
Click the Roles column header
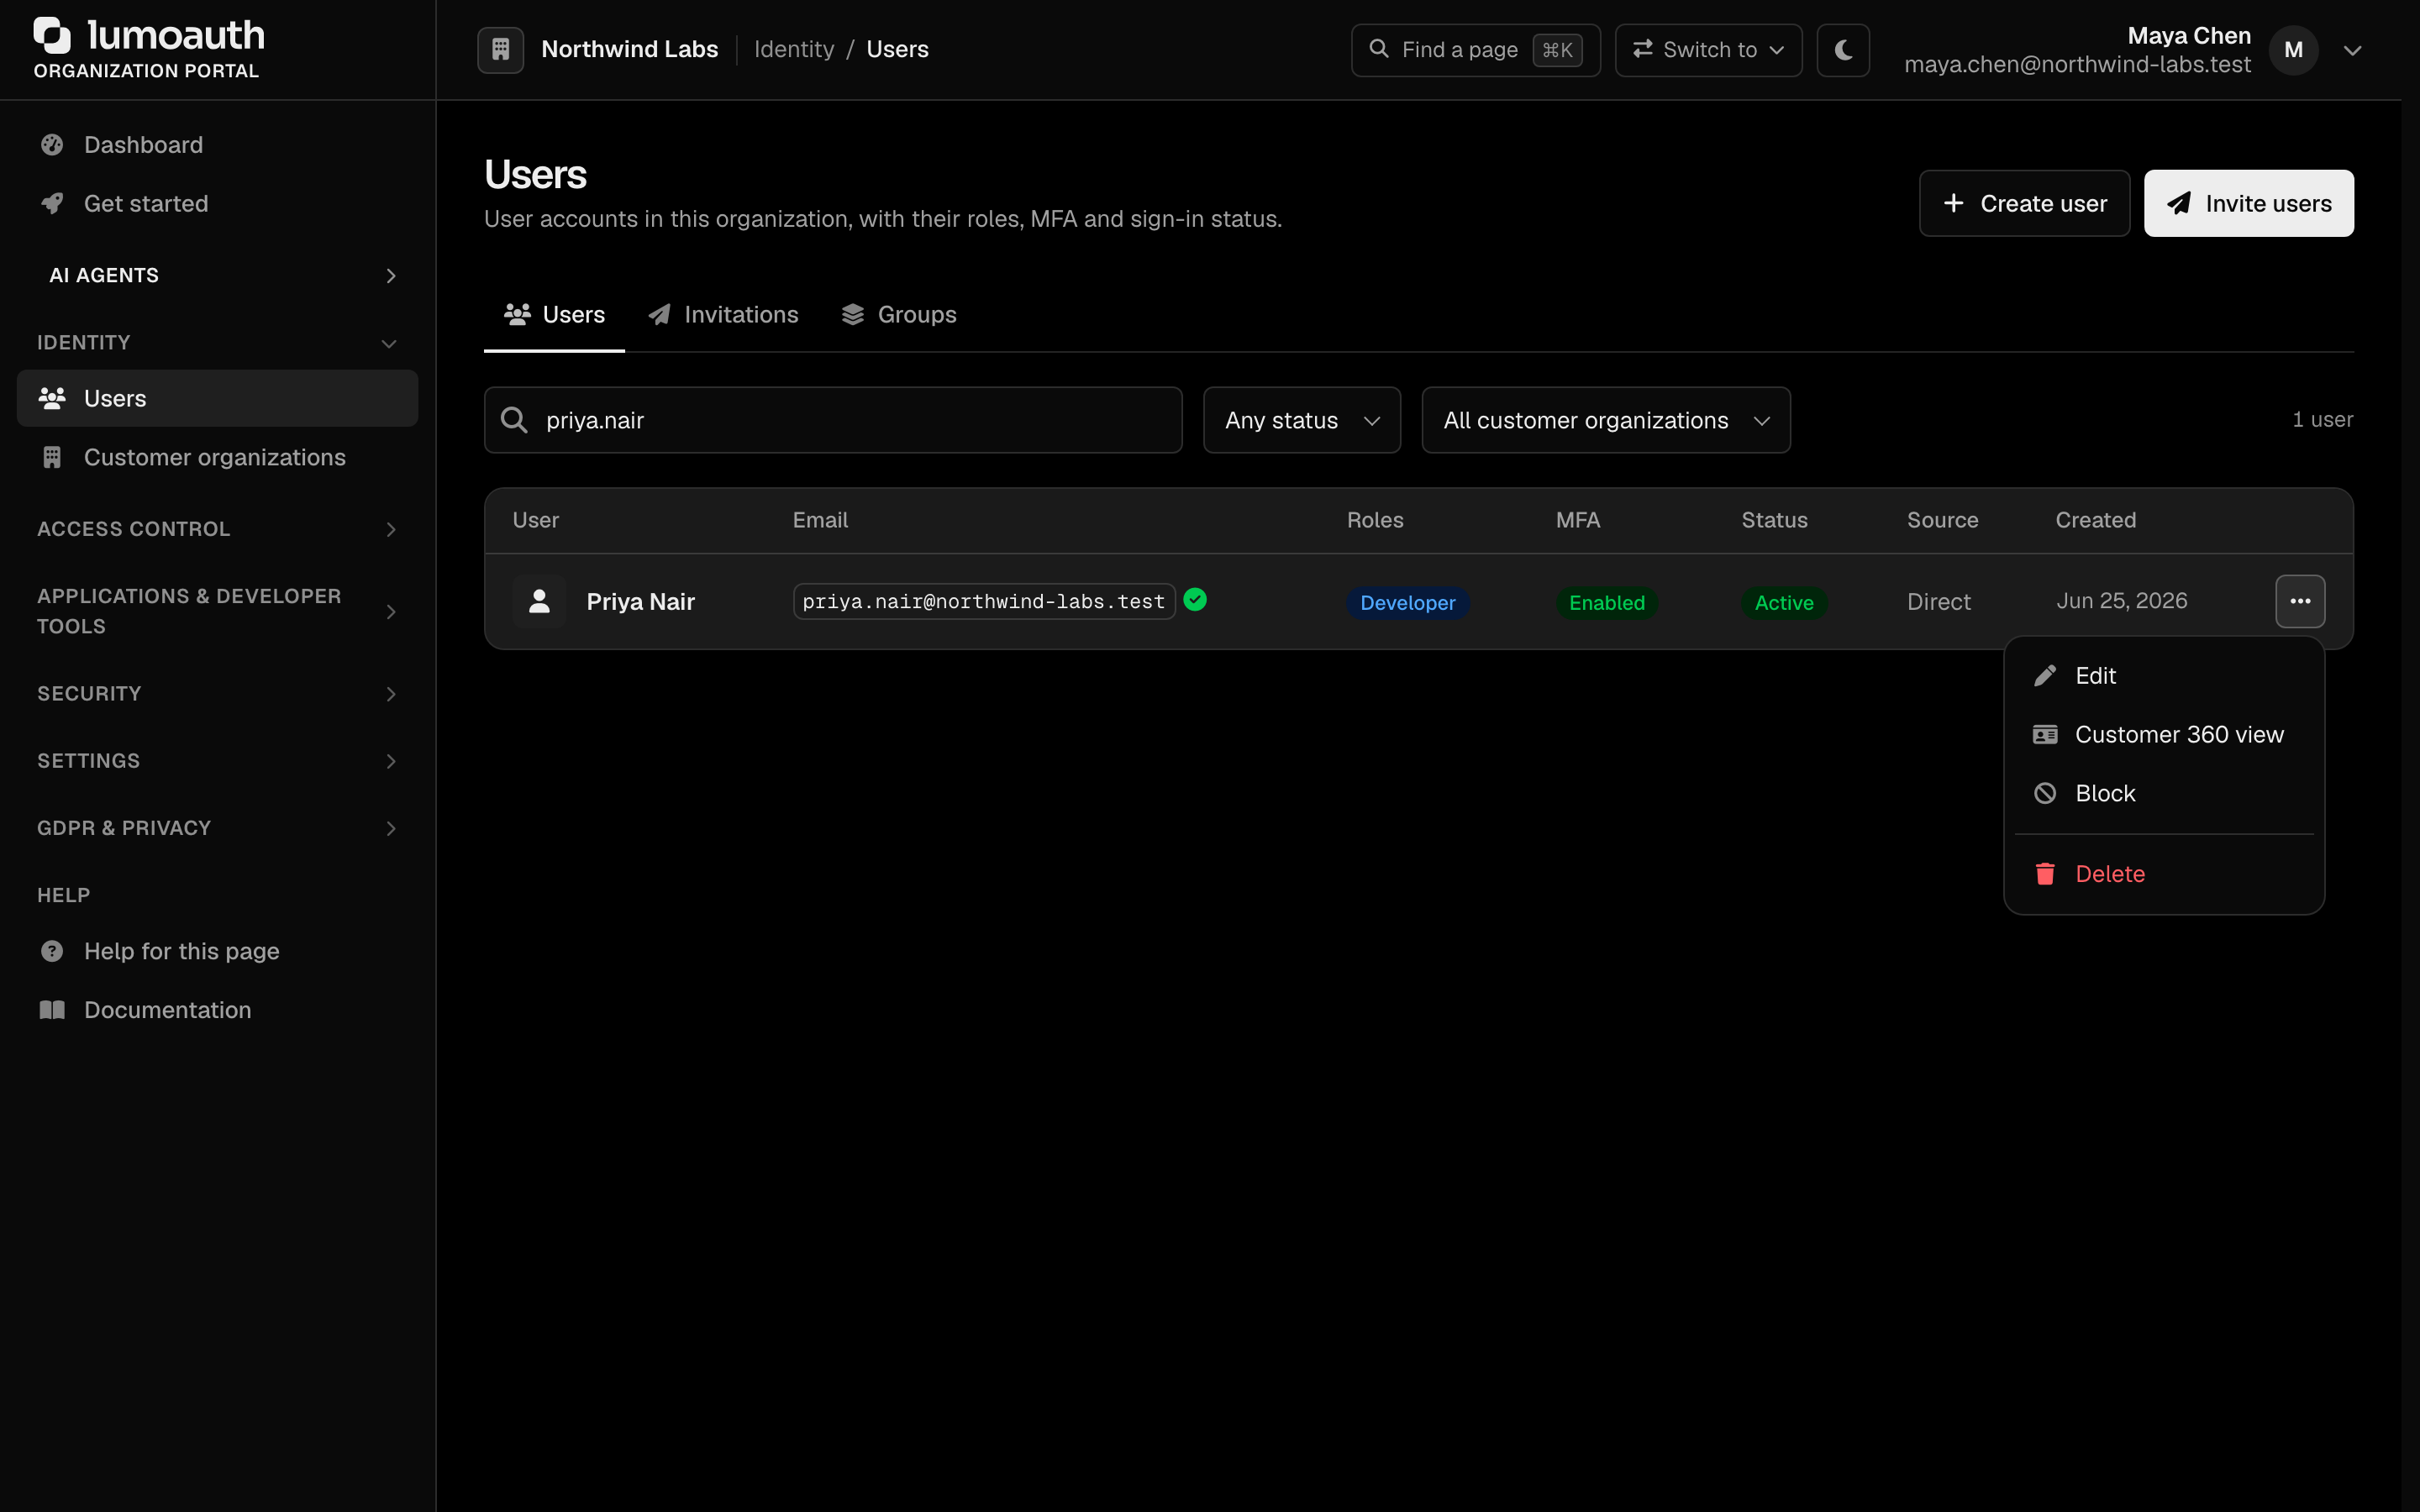point(1375,520)
